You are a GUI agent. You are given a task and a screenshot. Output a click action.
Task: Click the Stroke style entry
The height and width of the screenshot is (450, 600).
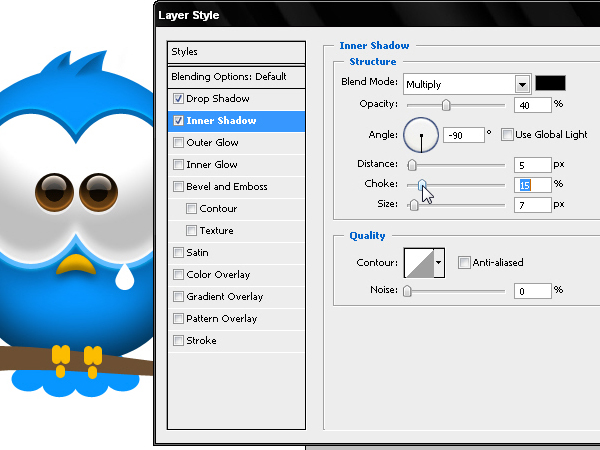pyautogui.click(x=201, y=341)
